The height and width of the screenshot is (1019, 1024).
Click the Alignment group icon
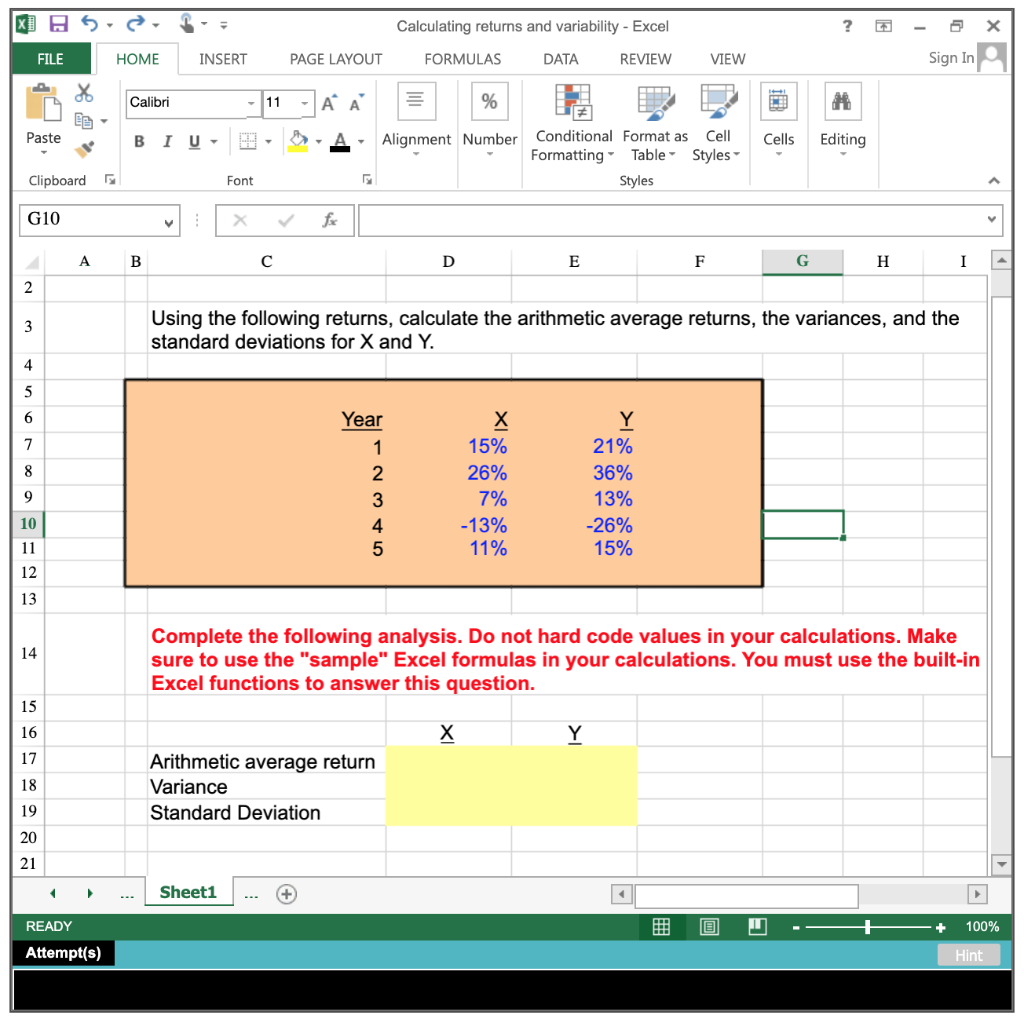[x=417, y=100]
